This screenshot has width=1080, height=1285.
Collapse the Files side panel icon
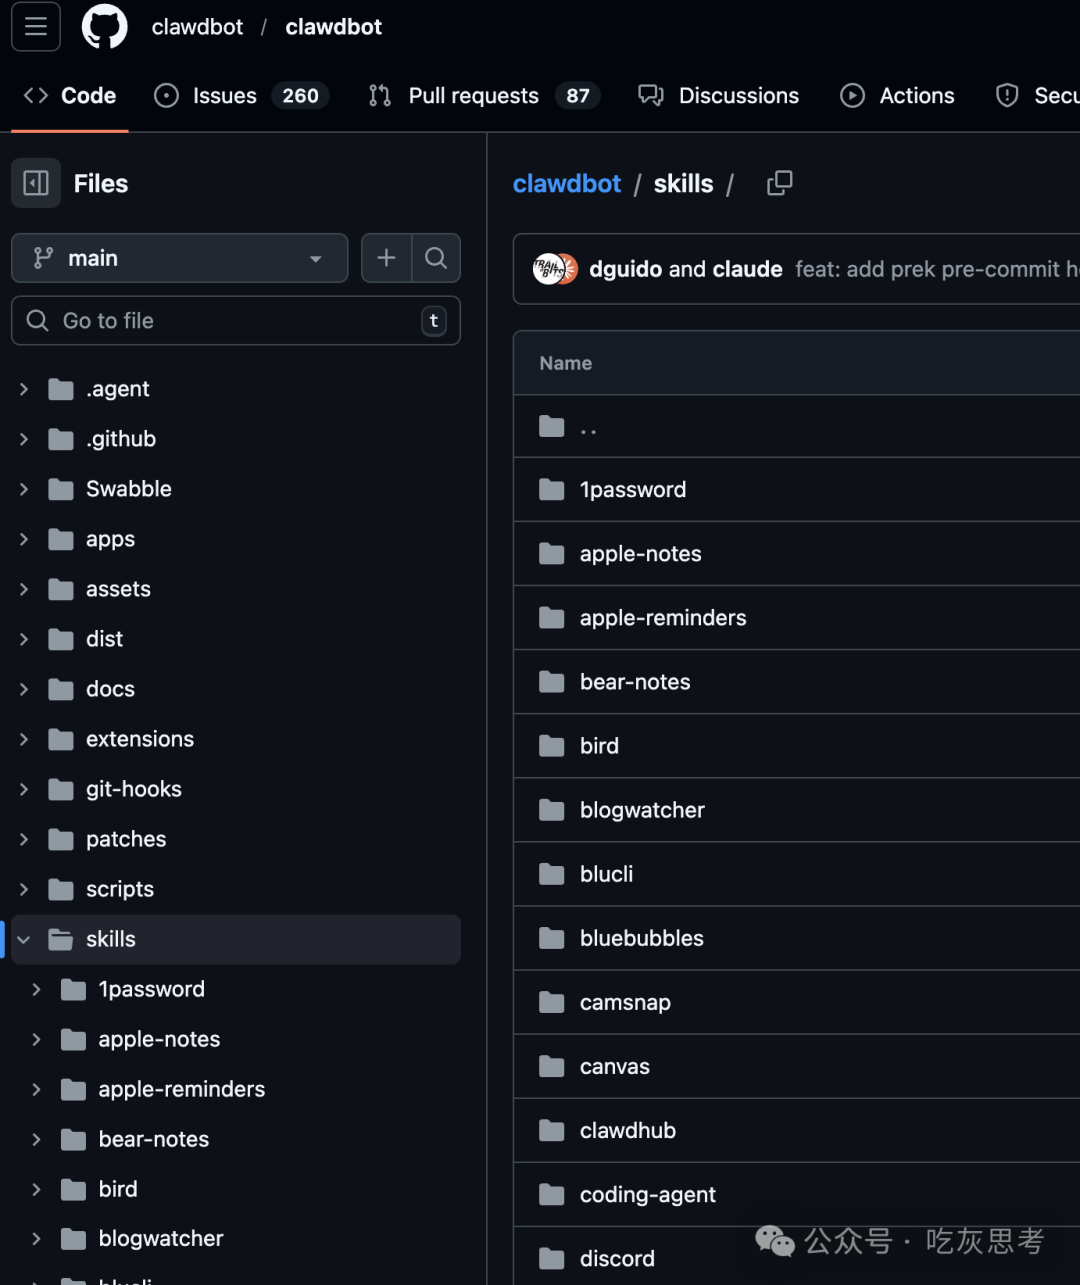click(36, 183)
